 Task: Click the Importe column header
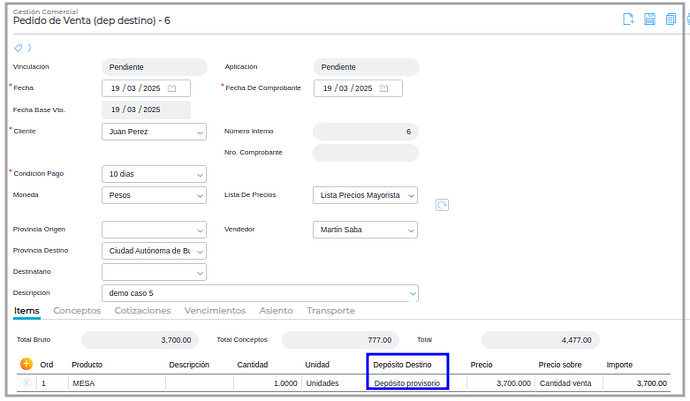coord(620,365)
